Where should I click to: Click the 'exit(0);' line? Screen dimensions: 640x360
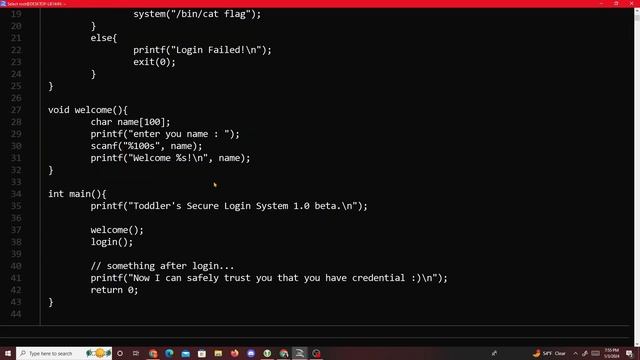click(x=154, y=62)
